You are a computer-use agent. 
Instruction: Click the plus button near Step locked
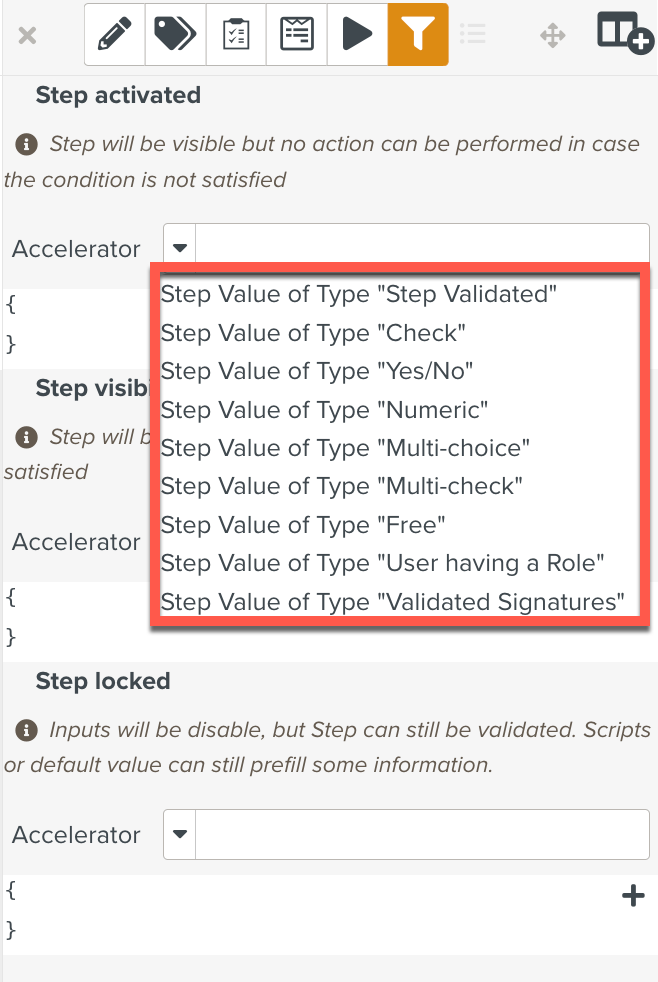click(633, 896)
